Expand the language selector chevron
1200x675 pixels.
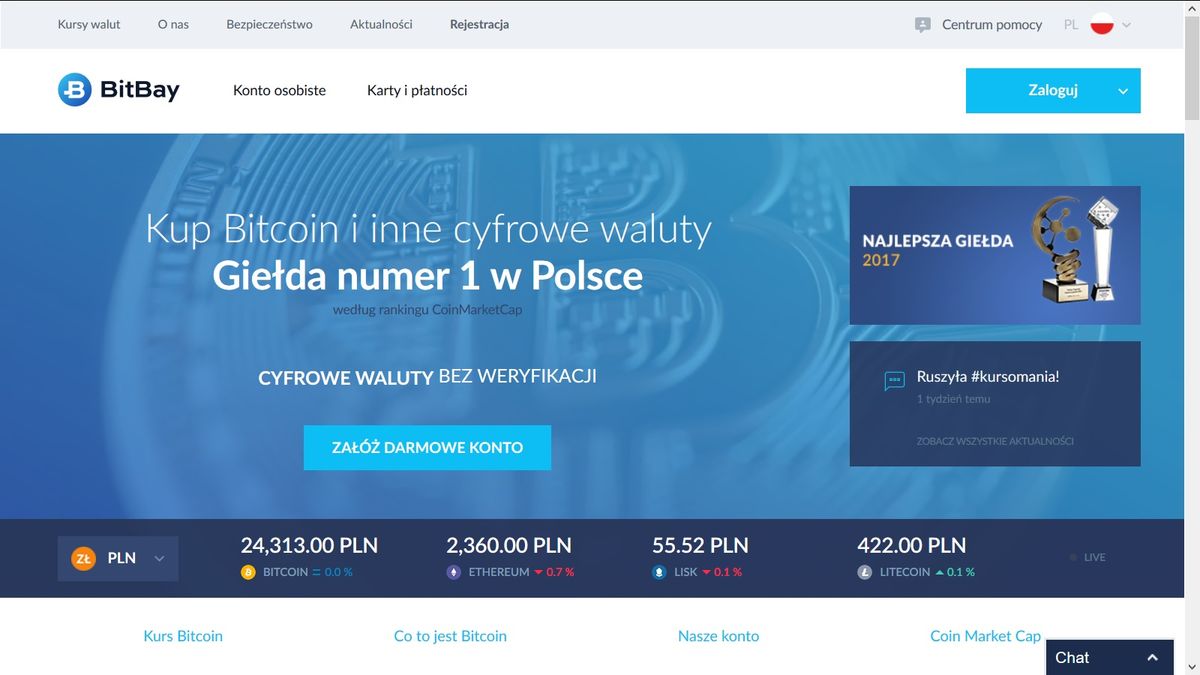(x=1126, y=25)
